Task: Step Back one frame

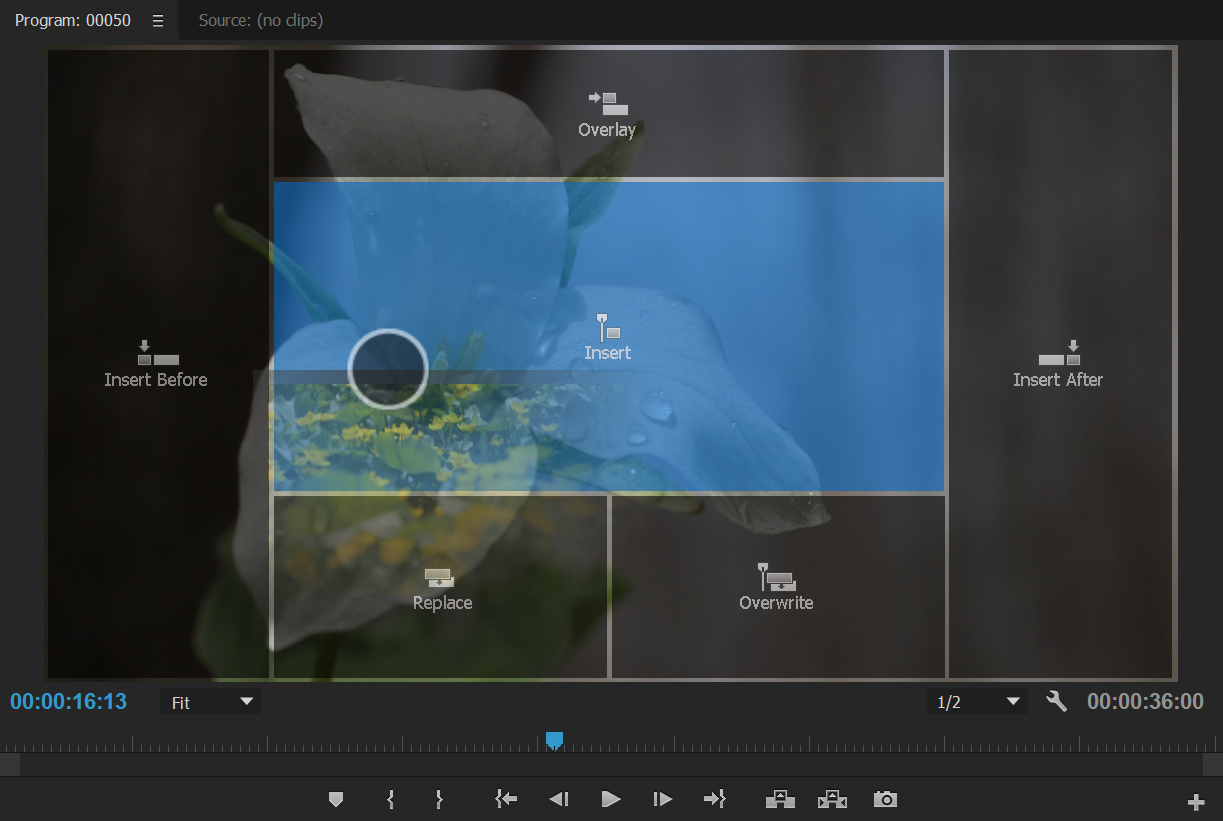Action: (558, 799)
